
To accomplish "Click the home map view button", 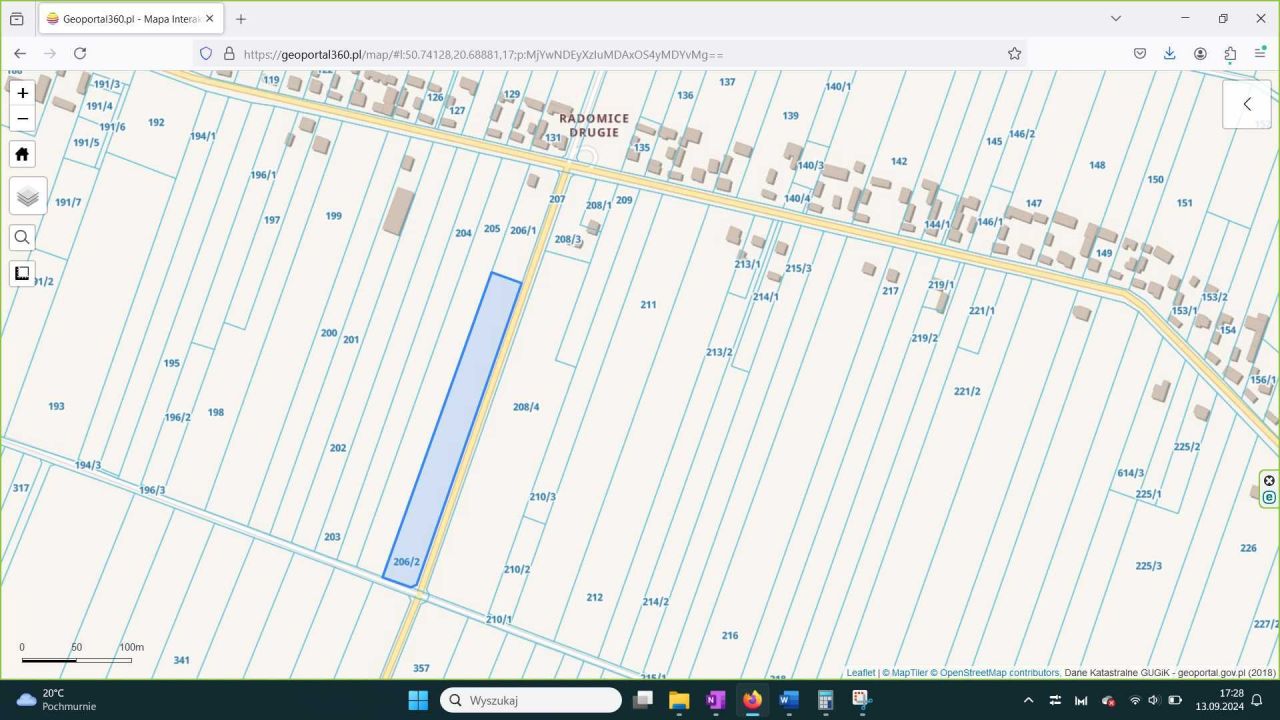I will pos(22,154).
